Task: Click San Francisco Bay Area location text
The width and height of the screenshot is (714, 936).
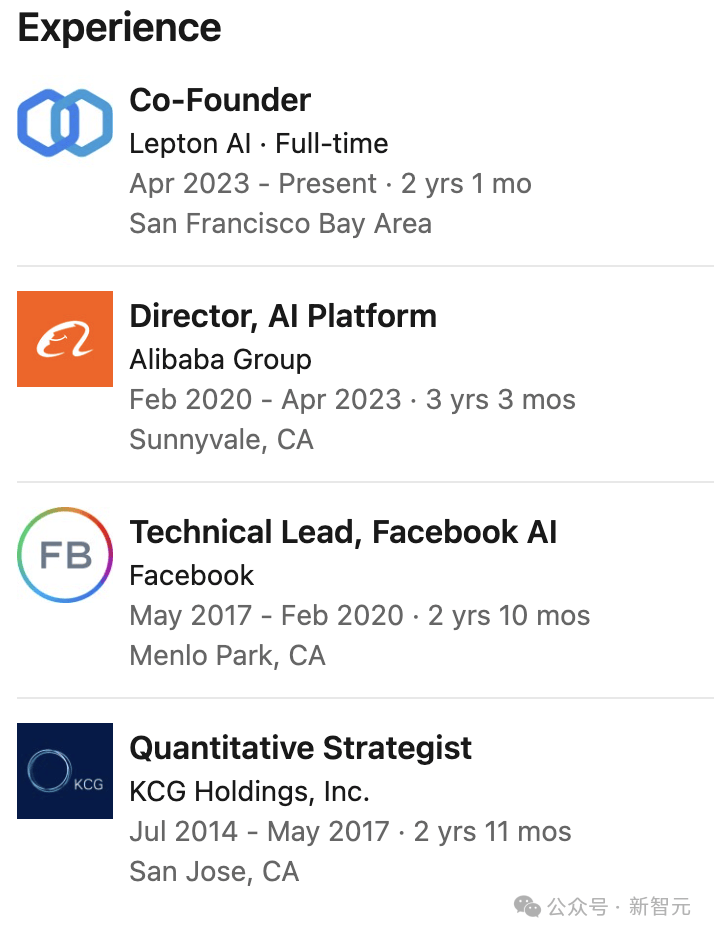Action: pyautogui.click(x=280, y=223)
